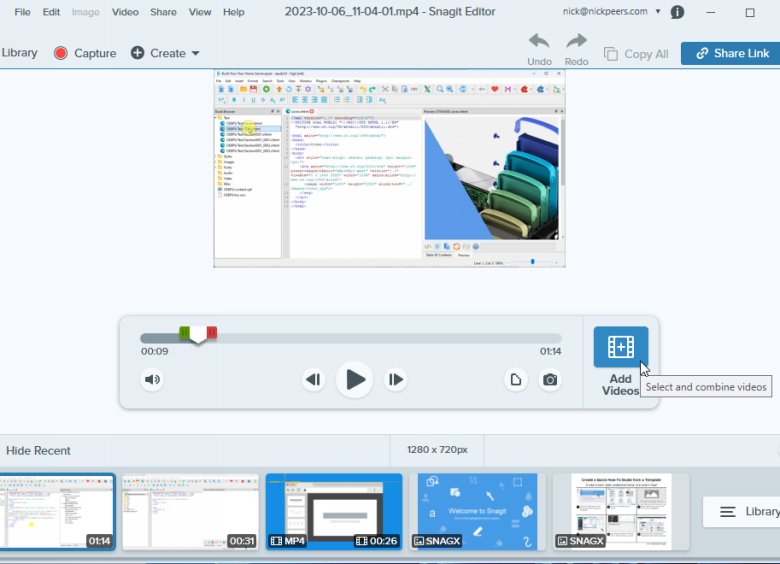This screenshot has width=780, height=564.
Task: Open Library button in recent tray
Action: coord(742,512)
